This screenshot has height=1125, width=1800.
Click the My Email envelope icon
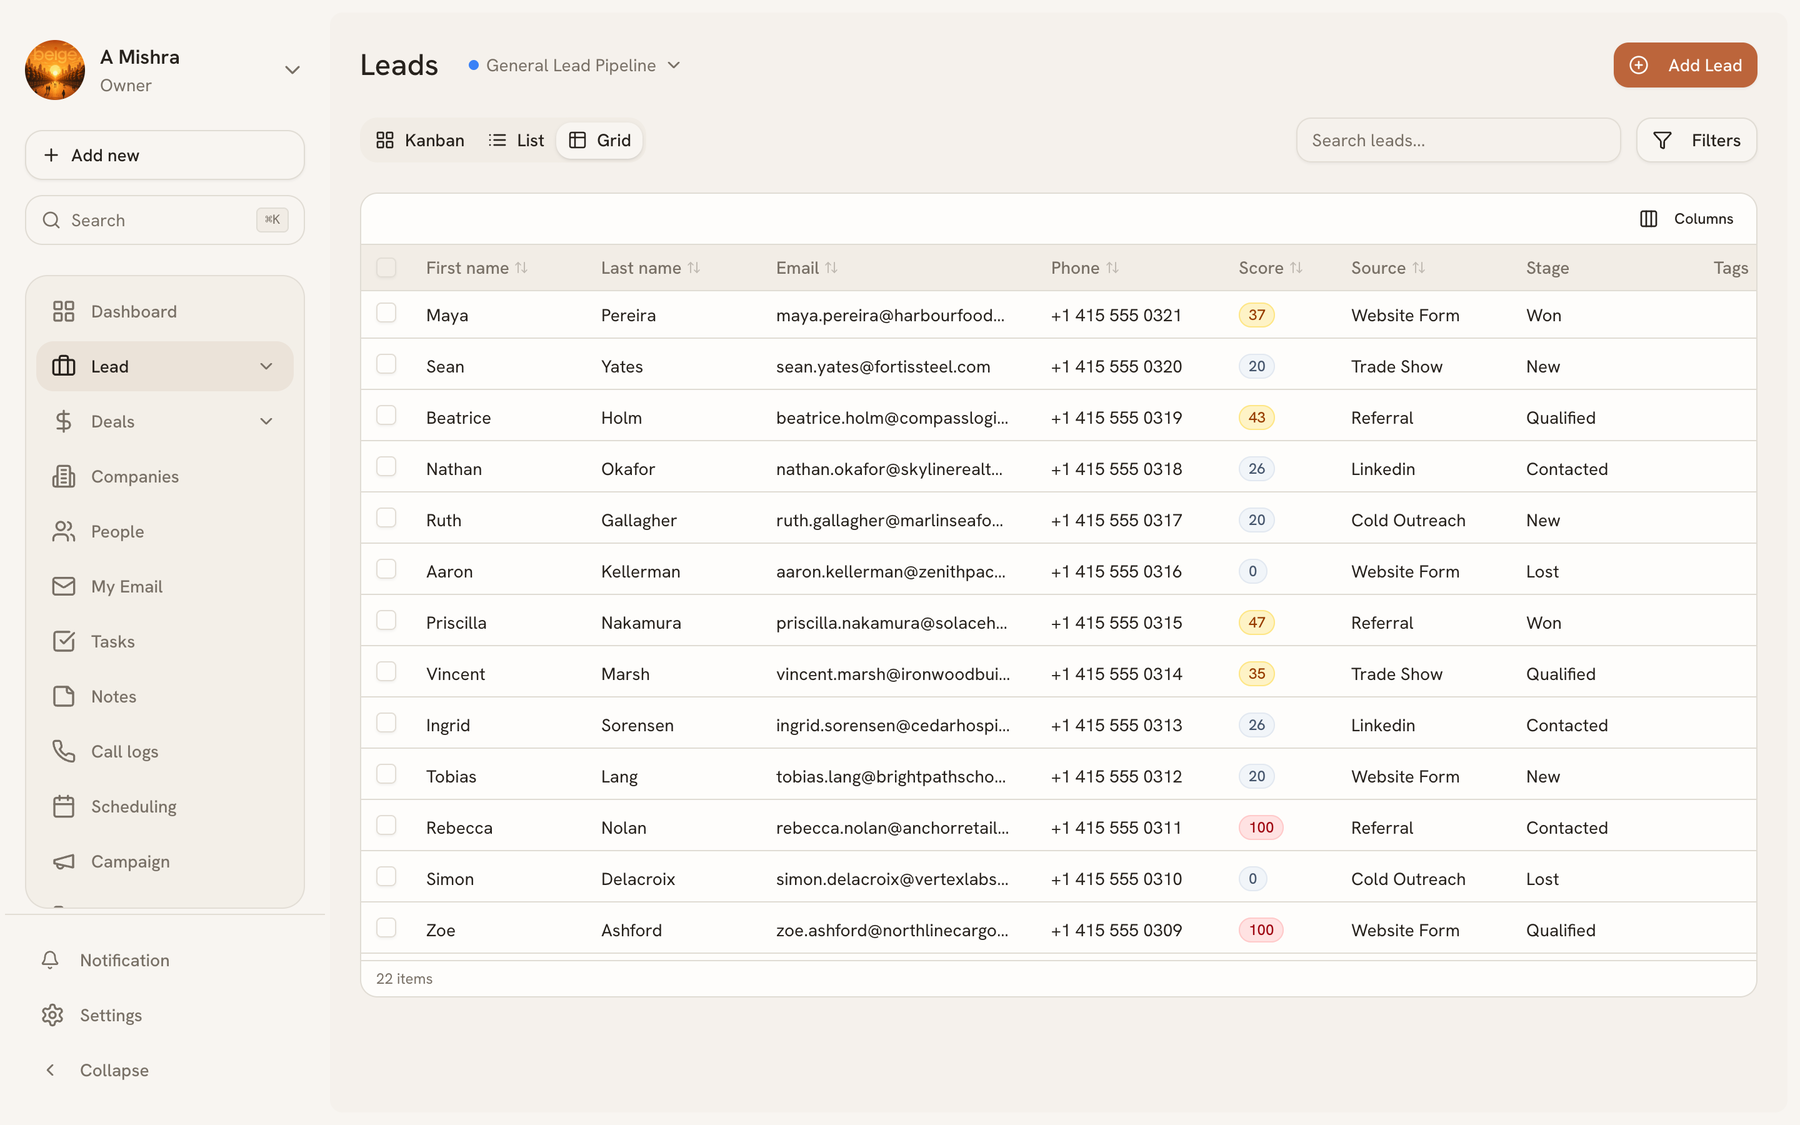pos(63,587)
